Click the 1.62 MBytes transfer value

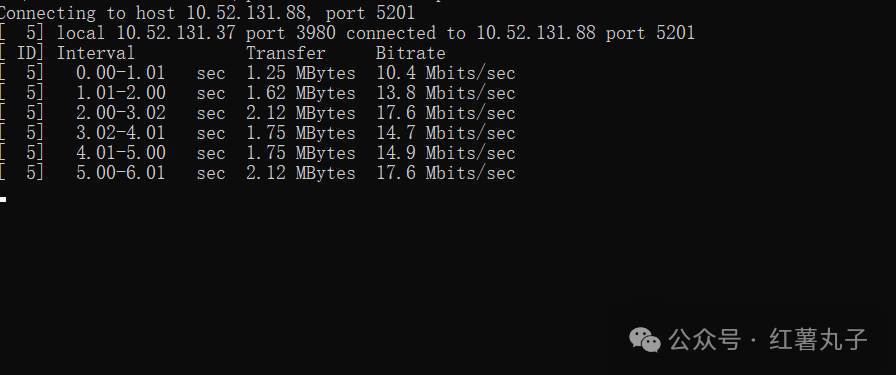pos(301,93)
